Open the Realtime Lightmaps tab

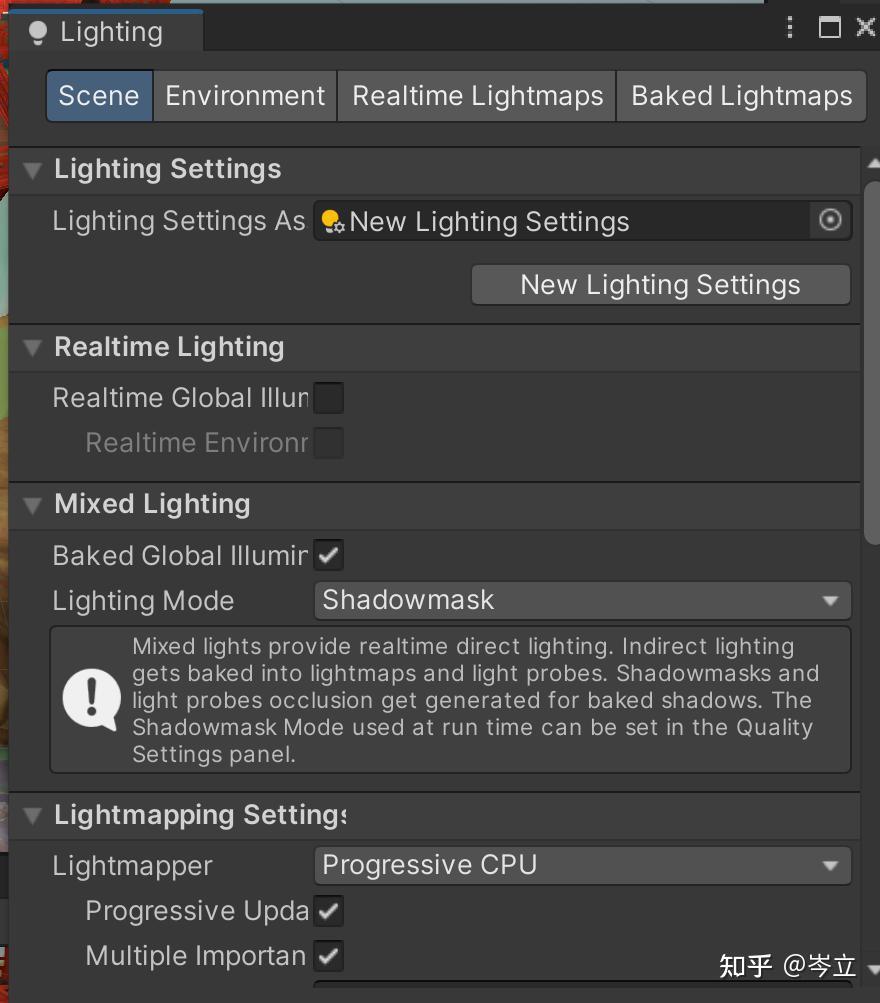click(x=476, y=95)
